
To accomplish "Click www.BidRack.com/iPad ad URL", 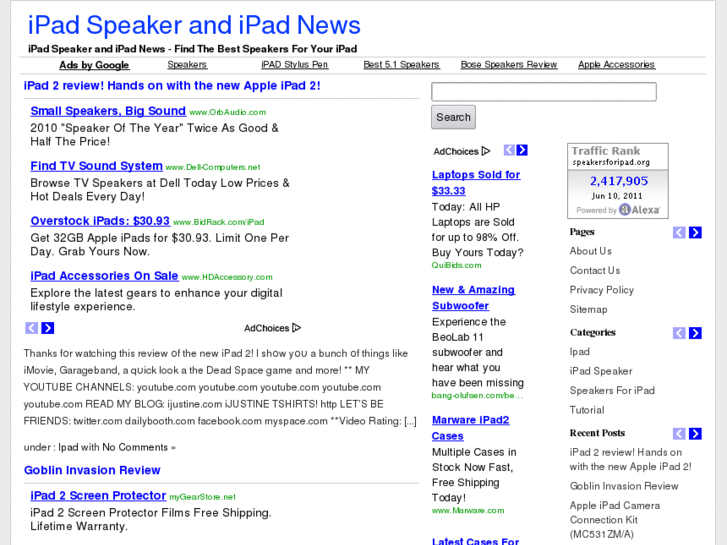I will pos(219,222).
